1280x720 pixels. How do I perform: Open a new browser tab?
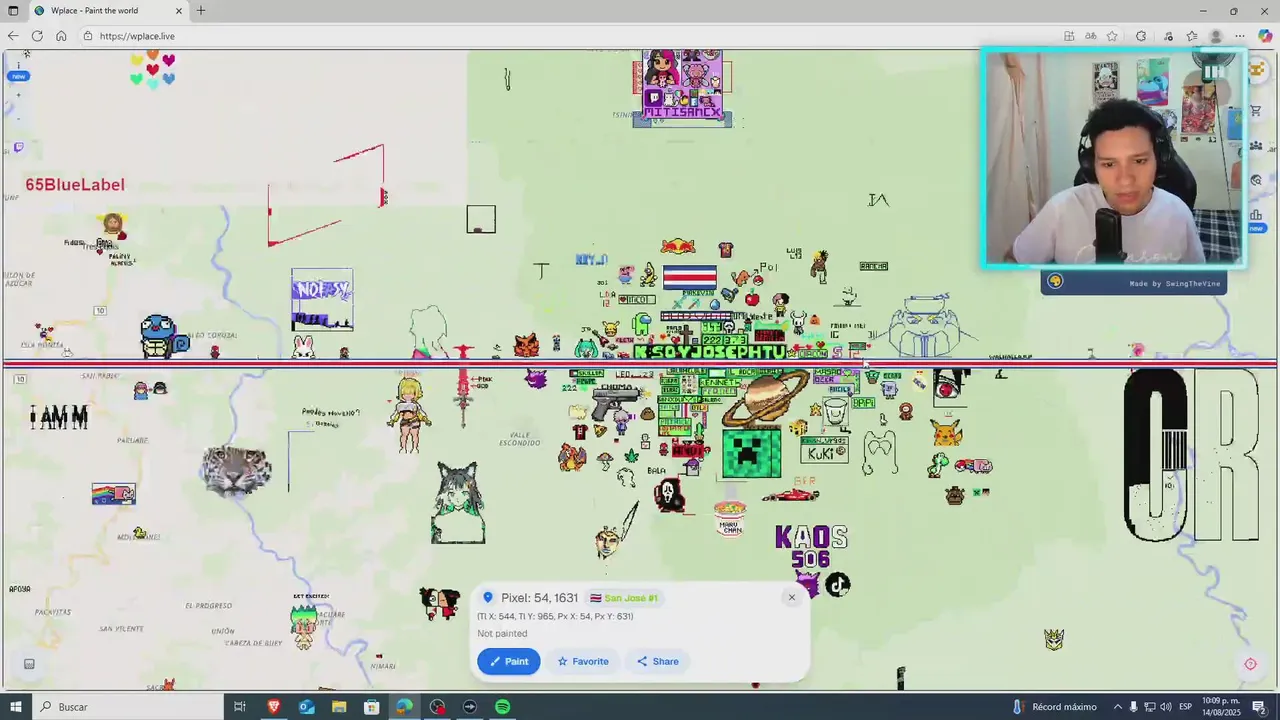click(x=201, y=11)
